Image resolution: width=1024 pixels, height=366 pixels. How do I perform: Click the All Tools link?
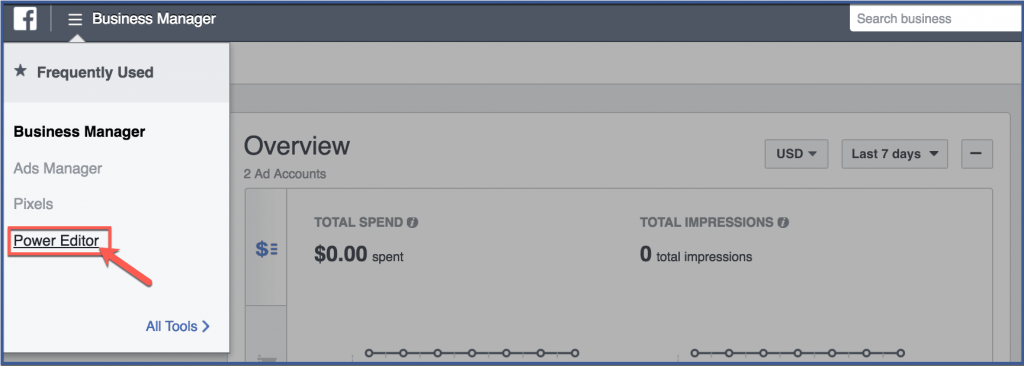pos(172,326)
